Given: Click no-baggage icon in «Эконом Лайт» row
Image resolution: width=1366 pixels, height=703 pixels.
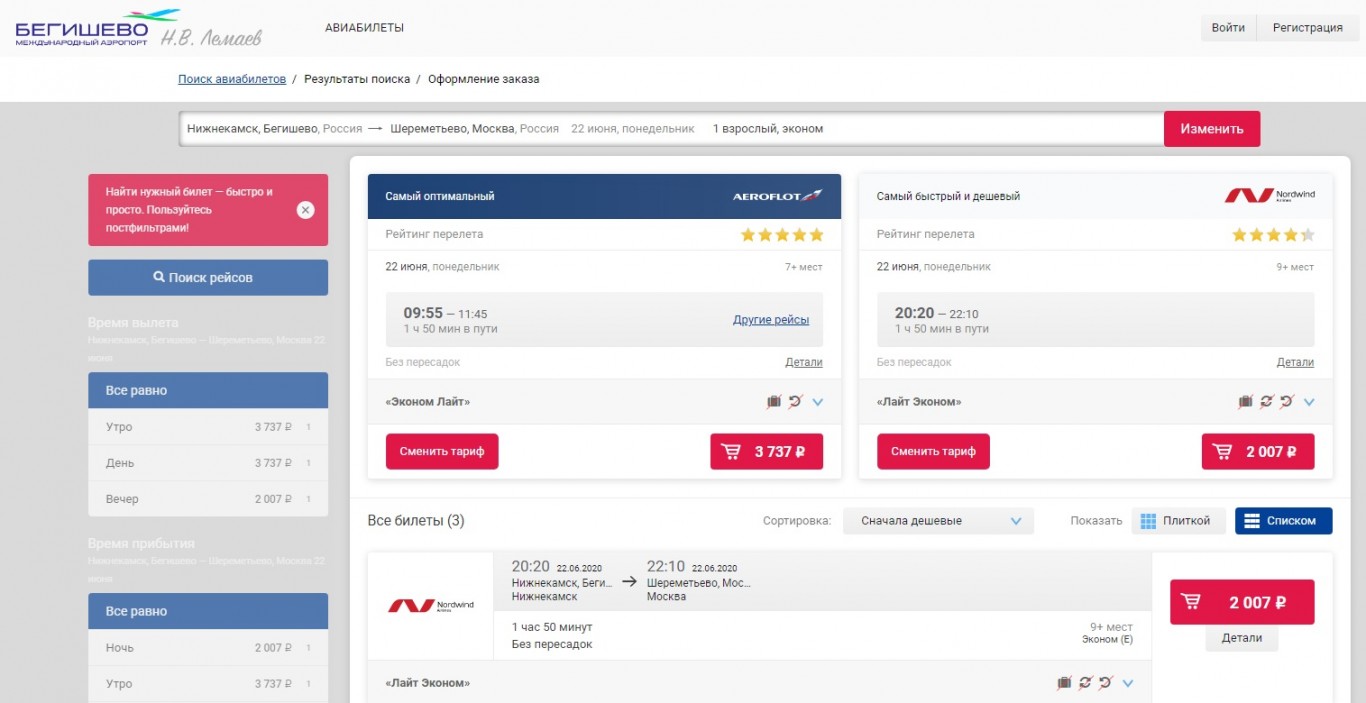Looking at the screenshot, I should [774, 402].
